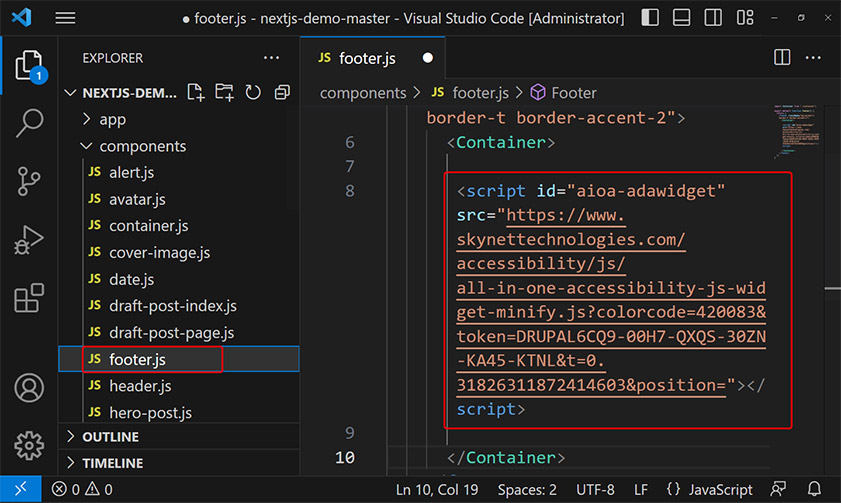Open the feedback icon in status bar
This screenshot has width=841, height=503.
click(x=778, y=489)
